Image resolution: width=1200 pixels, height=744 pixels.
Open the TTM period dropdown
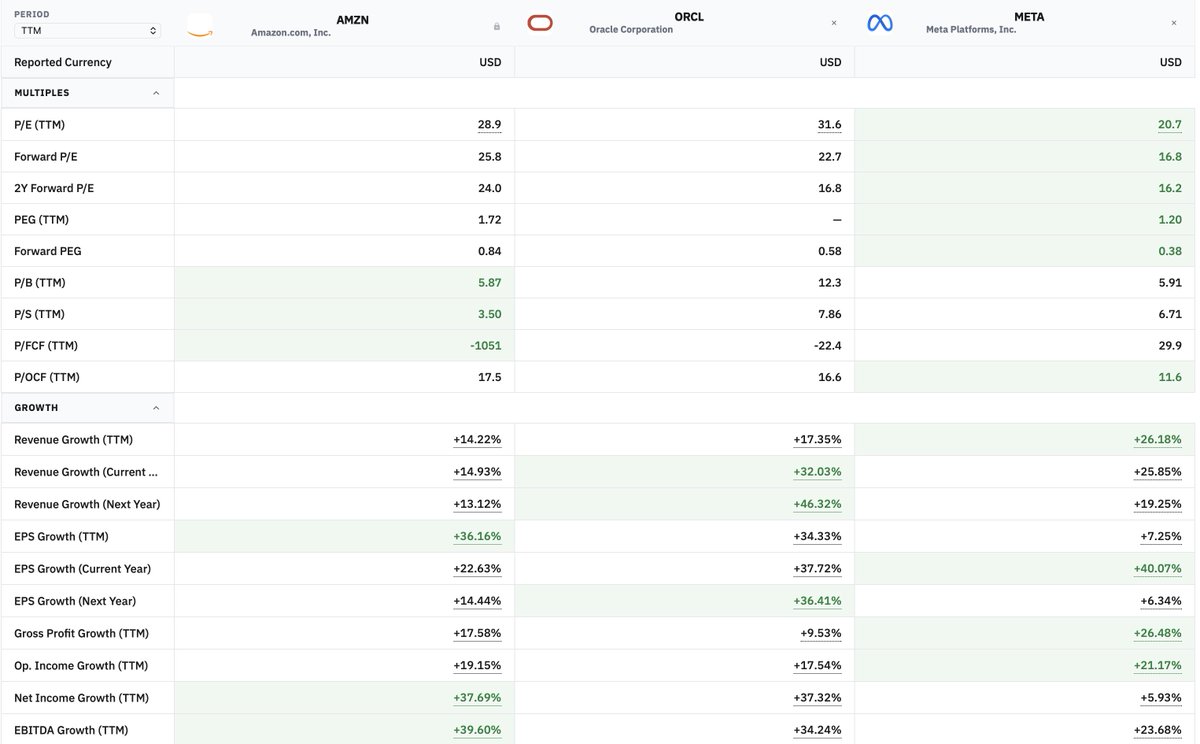click(87, 31)
